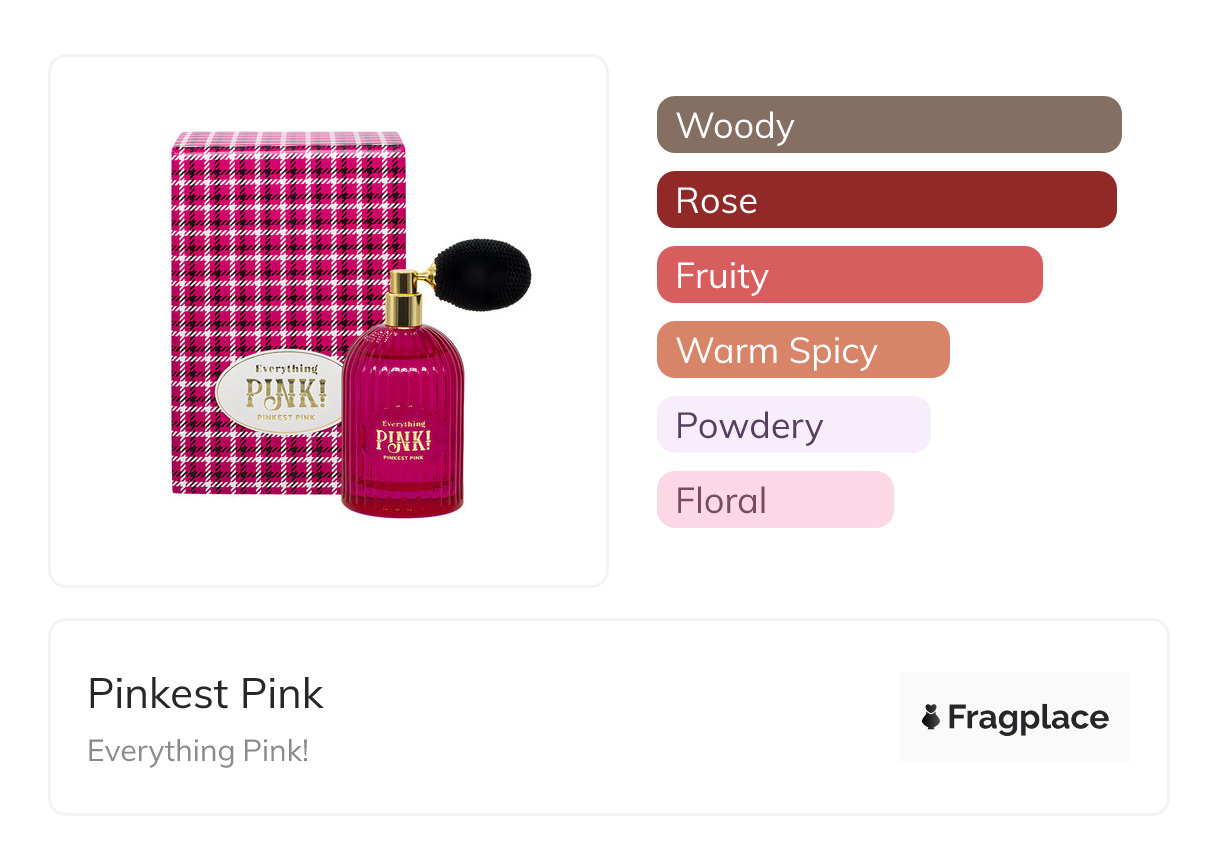
Task: Click the Woody accord bar
Action: click(888, 125)
